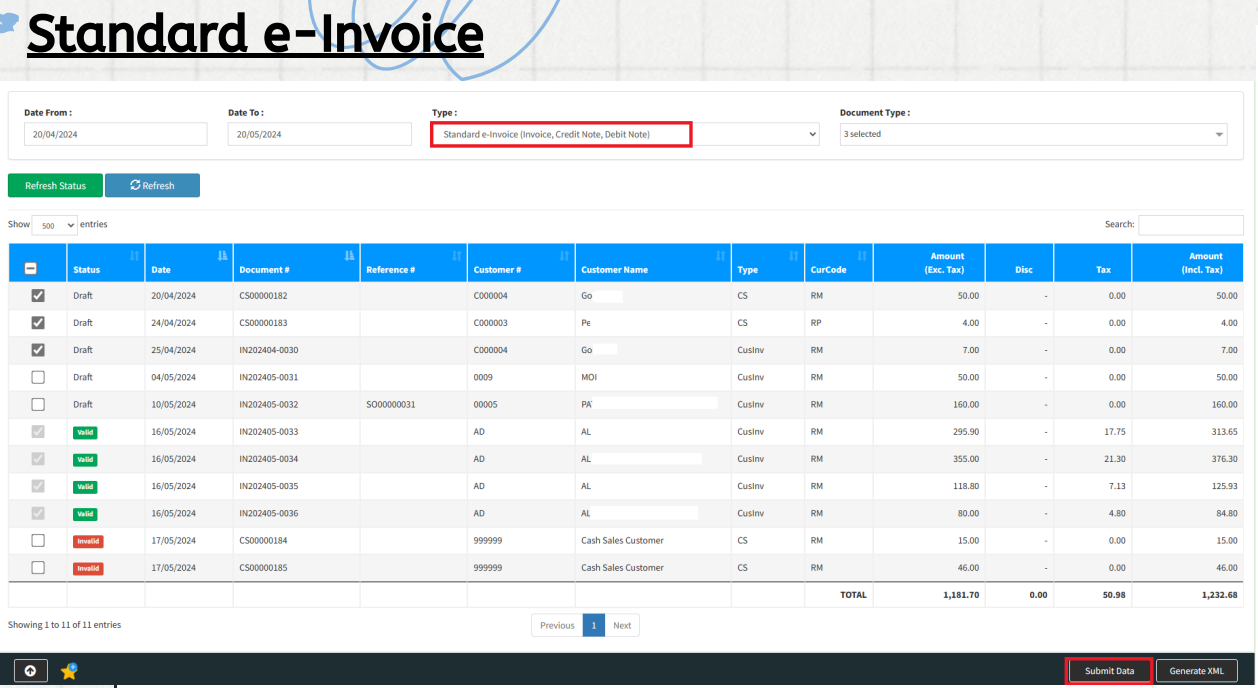
Task: Check the IN202405-0031 row checkbox
Action: [38, 377]
